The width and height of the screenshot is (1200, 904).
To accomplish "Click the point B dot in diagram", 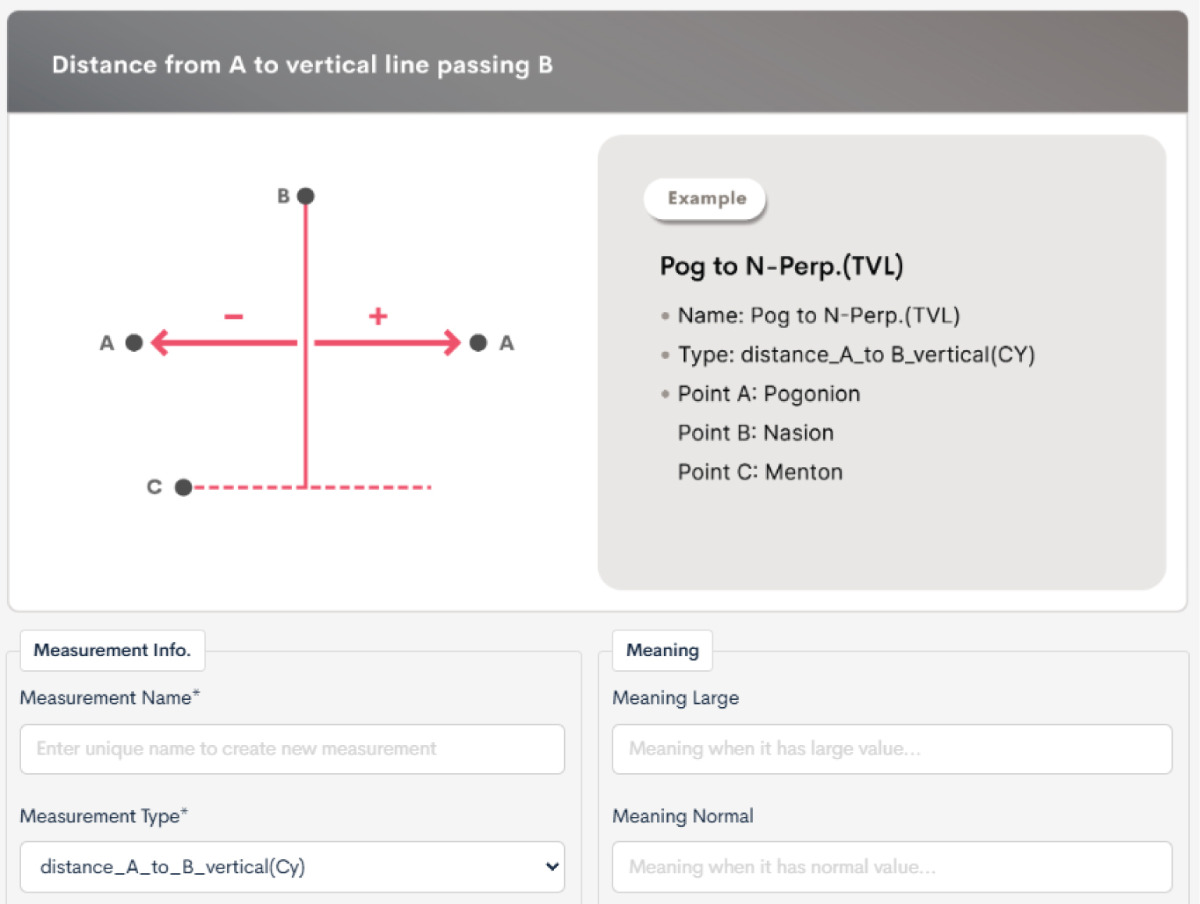I will (x=306, y=196).
